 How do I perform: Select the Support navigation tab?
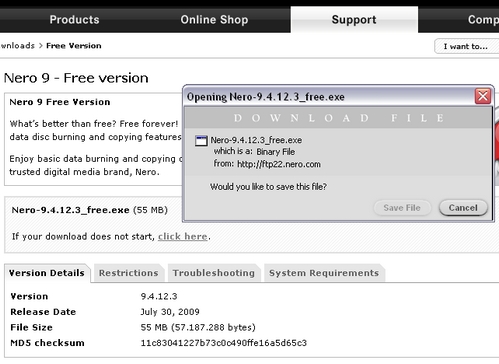pyautogui.click(x=354, y=20)
